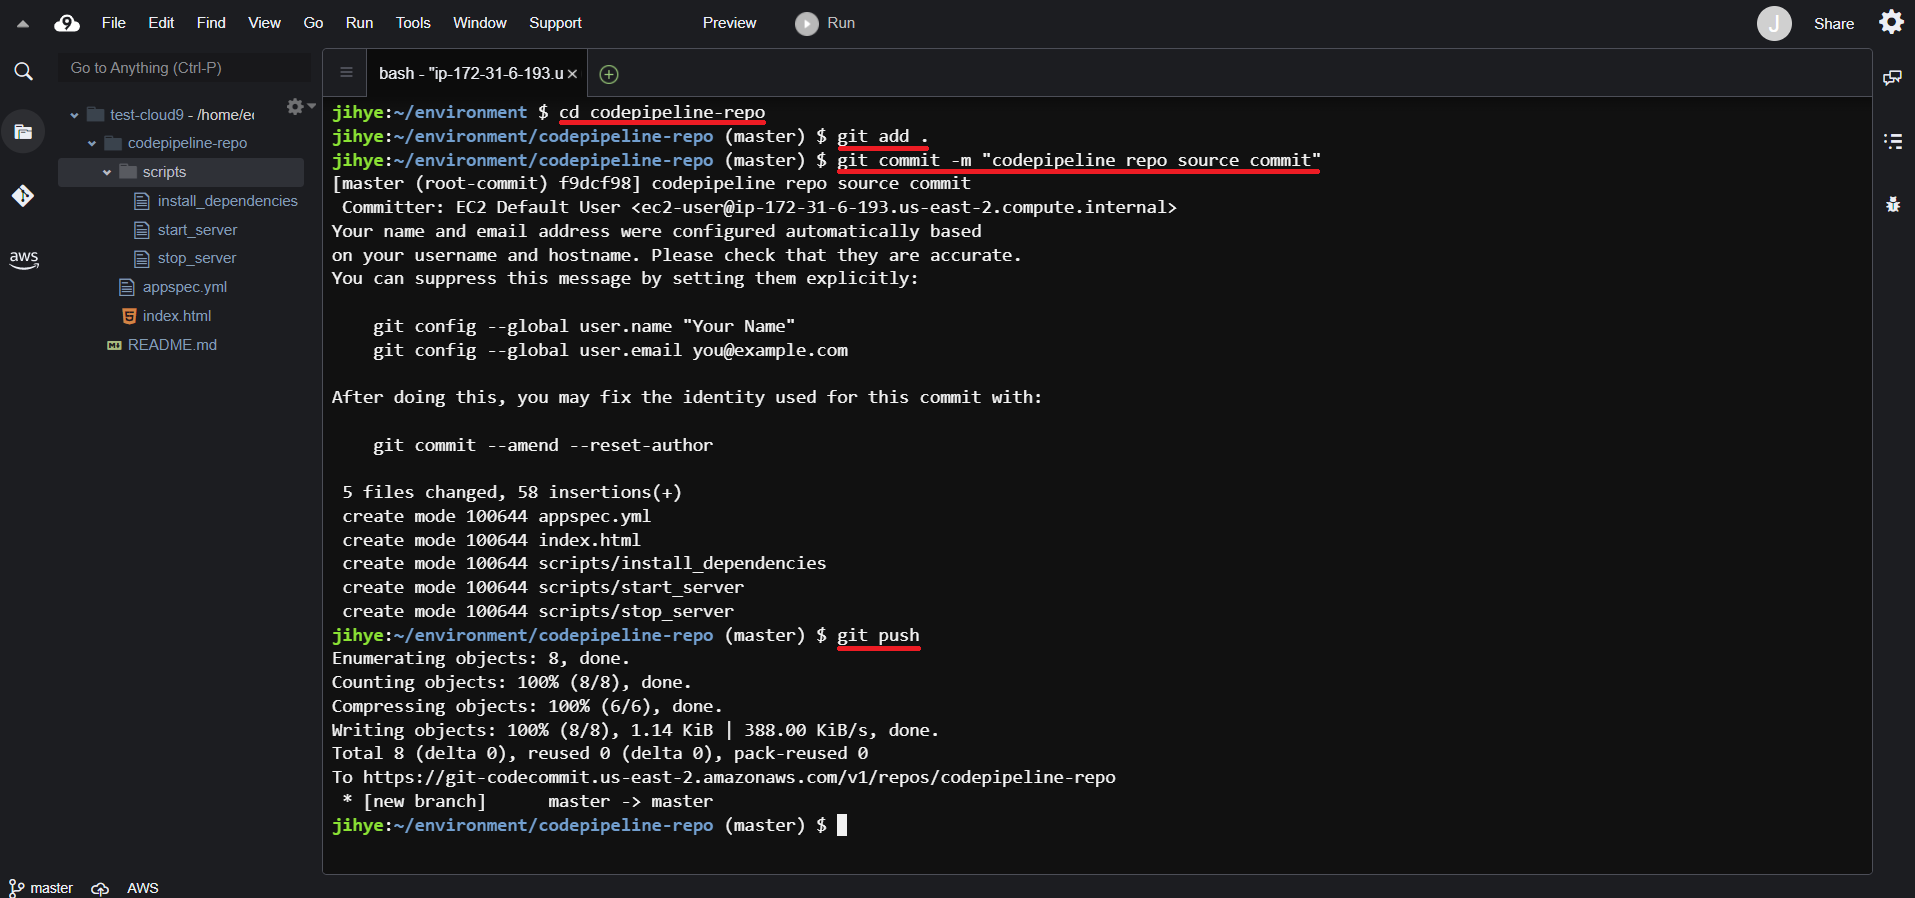Open the search panel magnifier icon

[23, 71]
